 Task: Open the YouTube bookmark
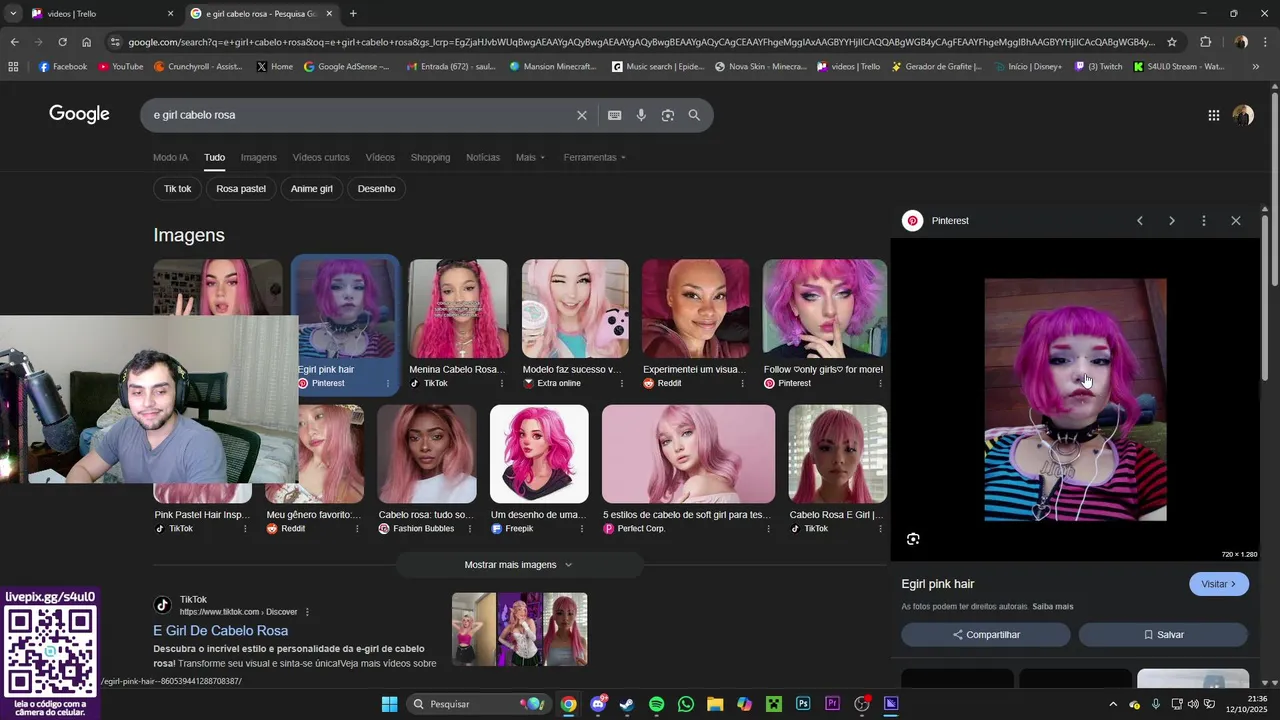pos(121,67)
